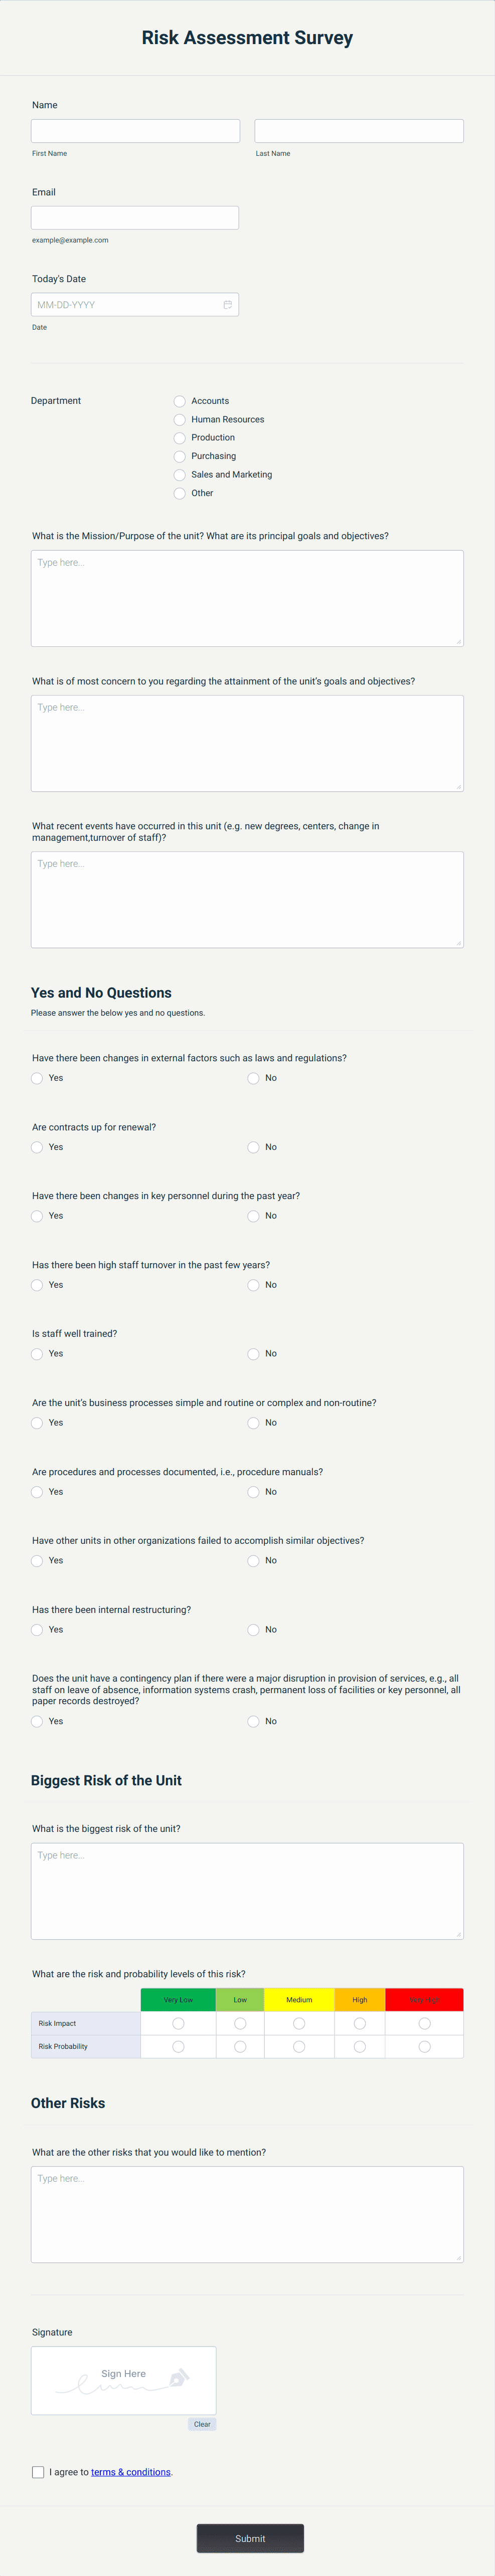This screenshot has width=495, height=2576.
Task: Clear the signature using the Clear button
Action: click(202, 2424)
